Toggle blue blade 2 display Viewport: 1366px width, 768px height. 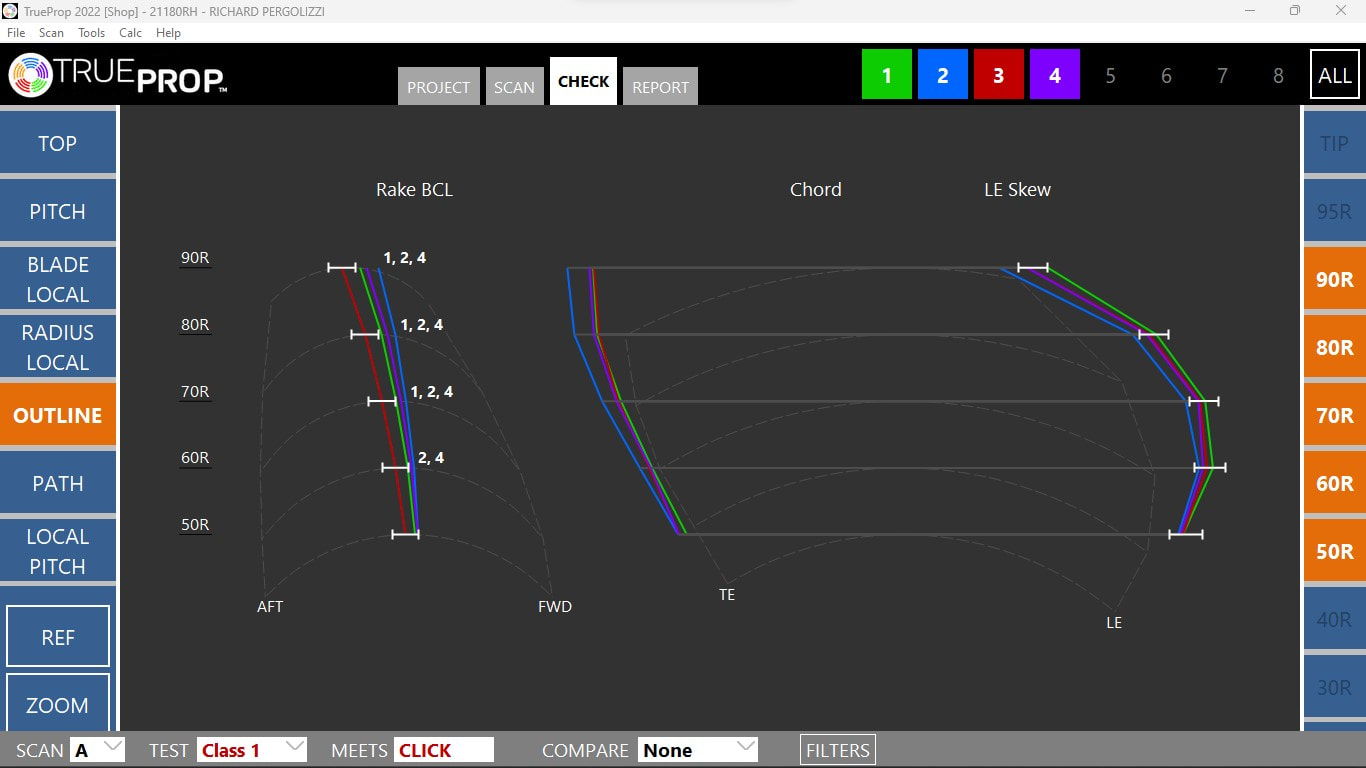(x=943, y=75)
